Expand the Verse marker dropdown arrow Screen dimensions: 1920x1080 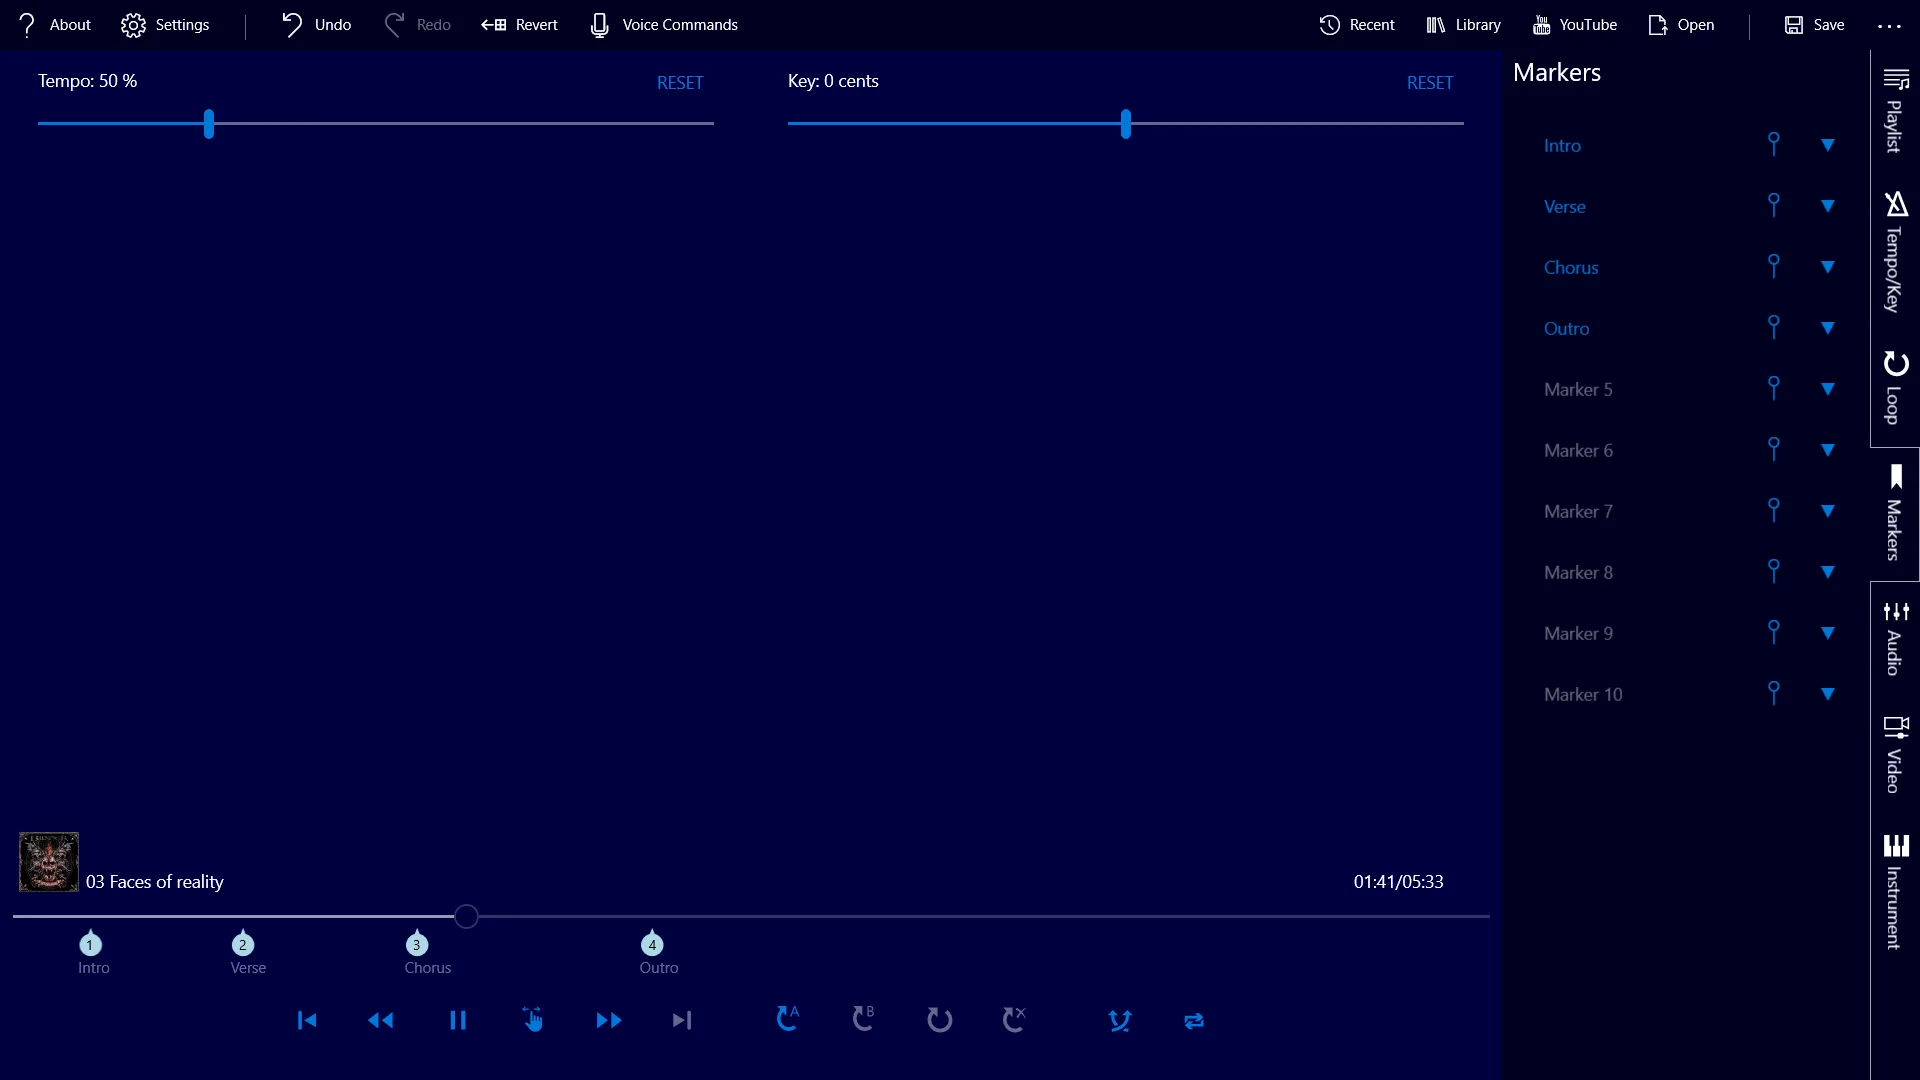[x=1827, y=206]
